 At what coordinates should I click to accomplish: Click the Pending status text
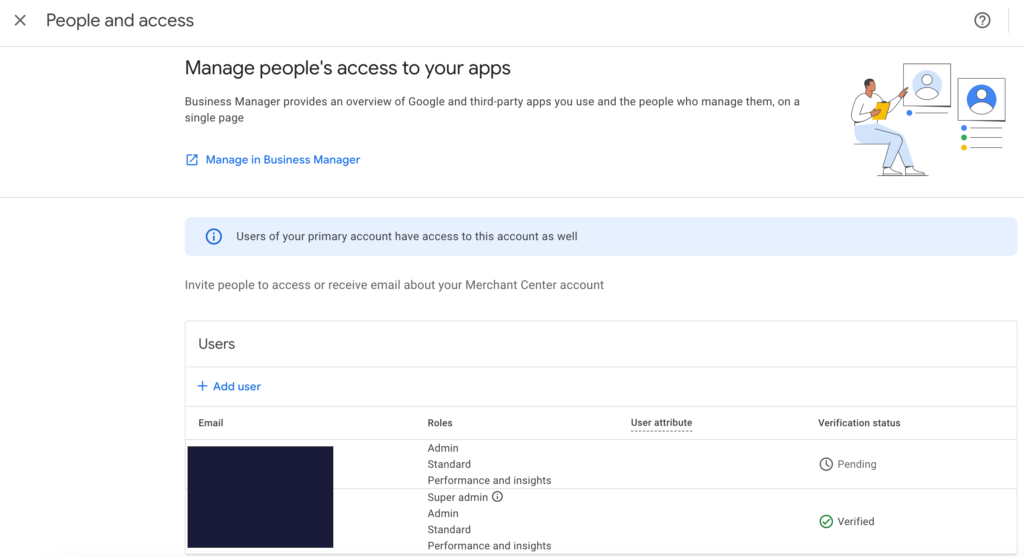(x=857, y=464)
